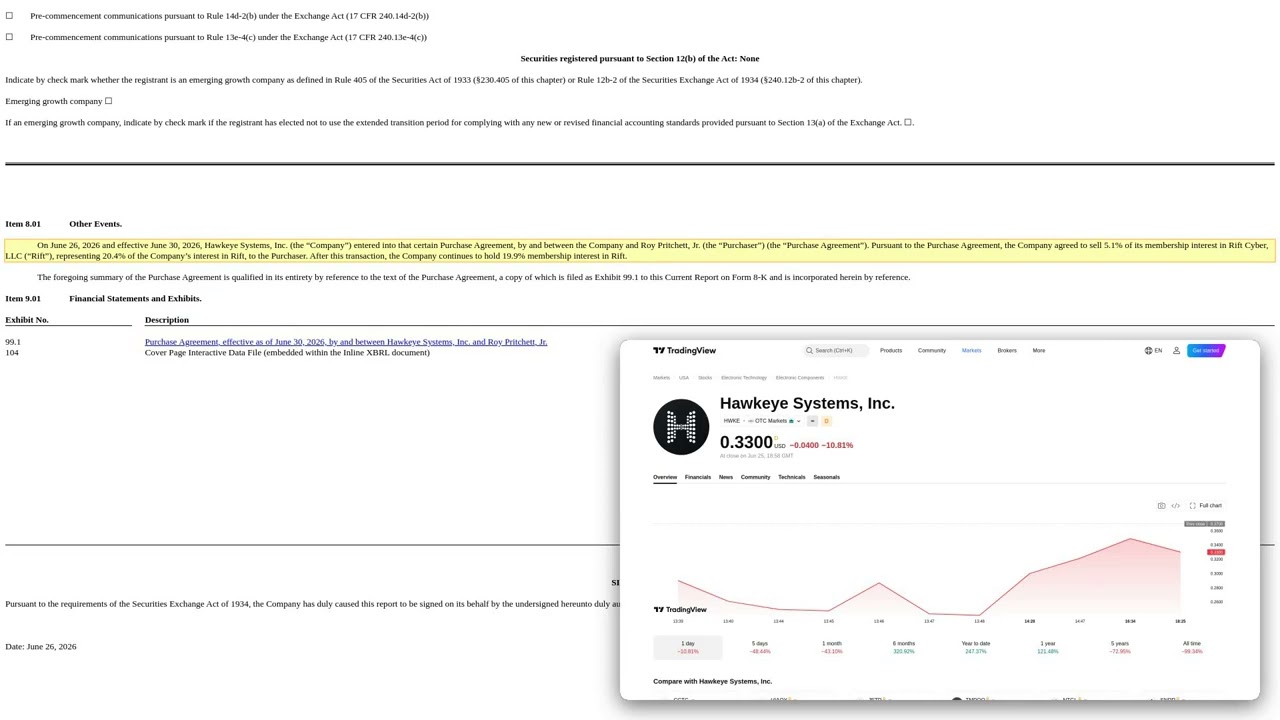The image size is (1280, 720).
Task: Click the Compare with Hawkeye Systems heading
Action: (x=712, y=682)
